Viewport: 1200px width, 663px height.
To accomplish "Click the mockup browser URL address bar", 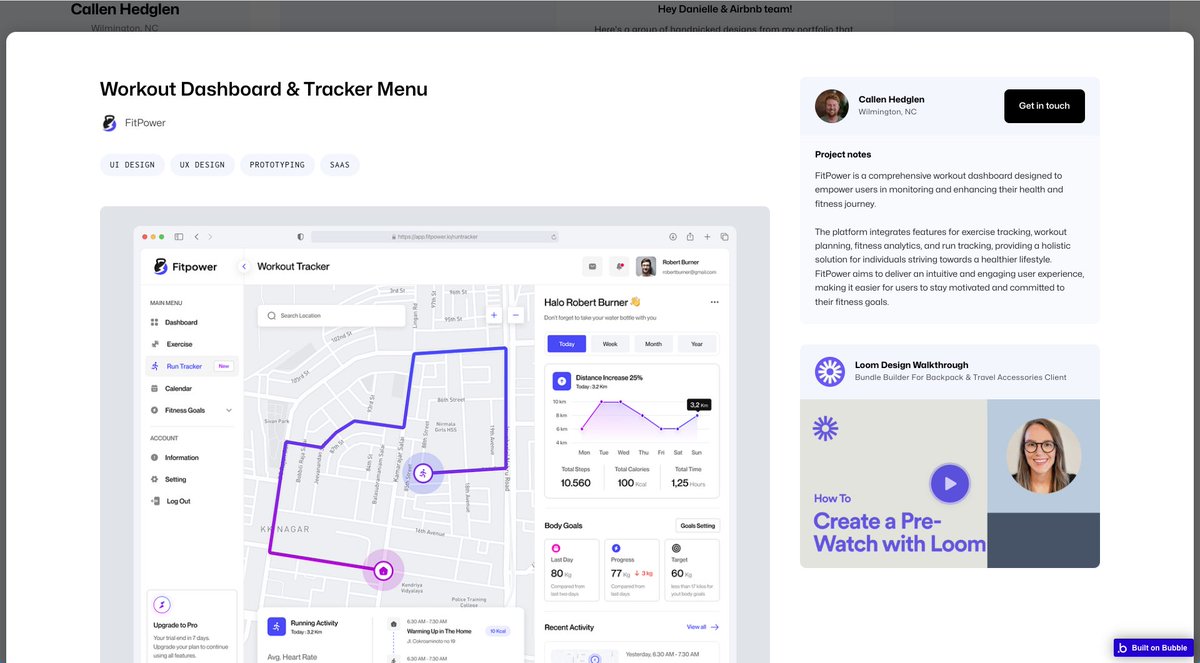I will tap(436, 237).
